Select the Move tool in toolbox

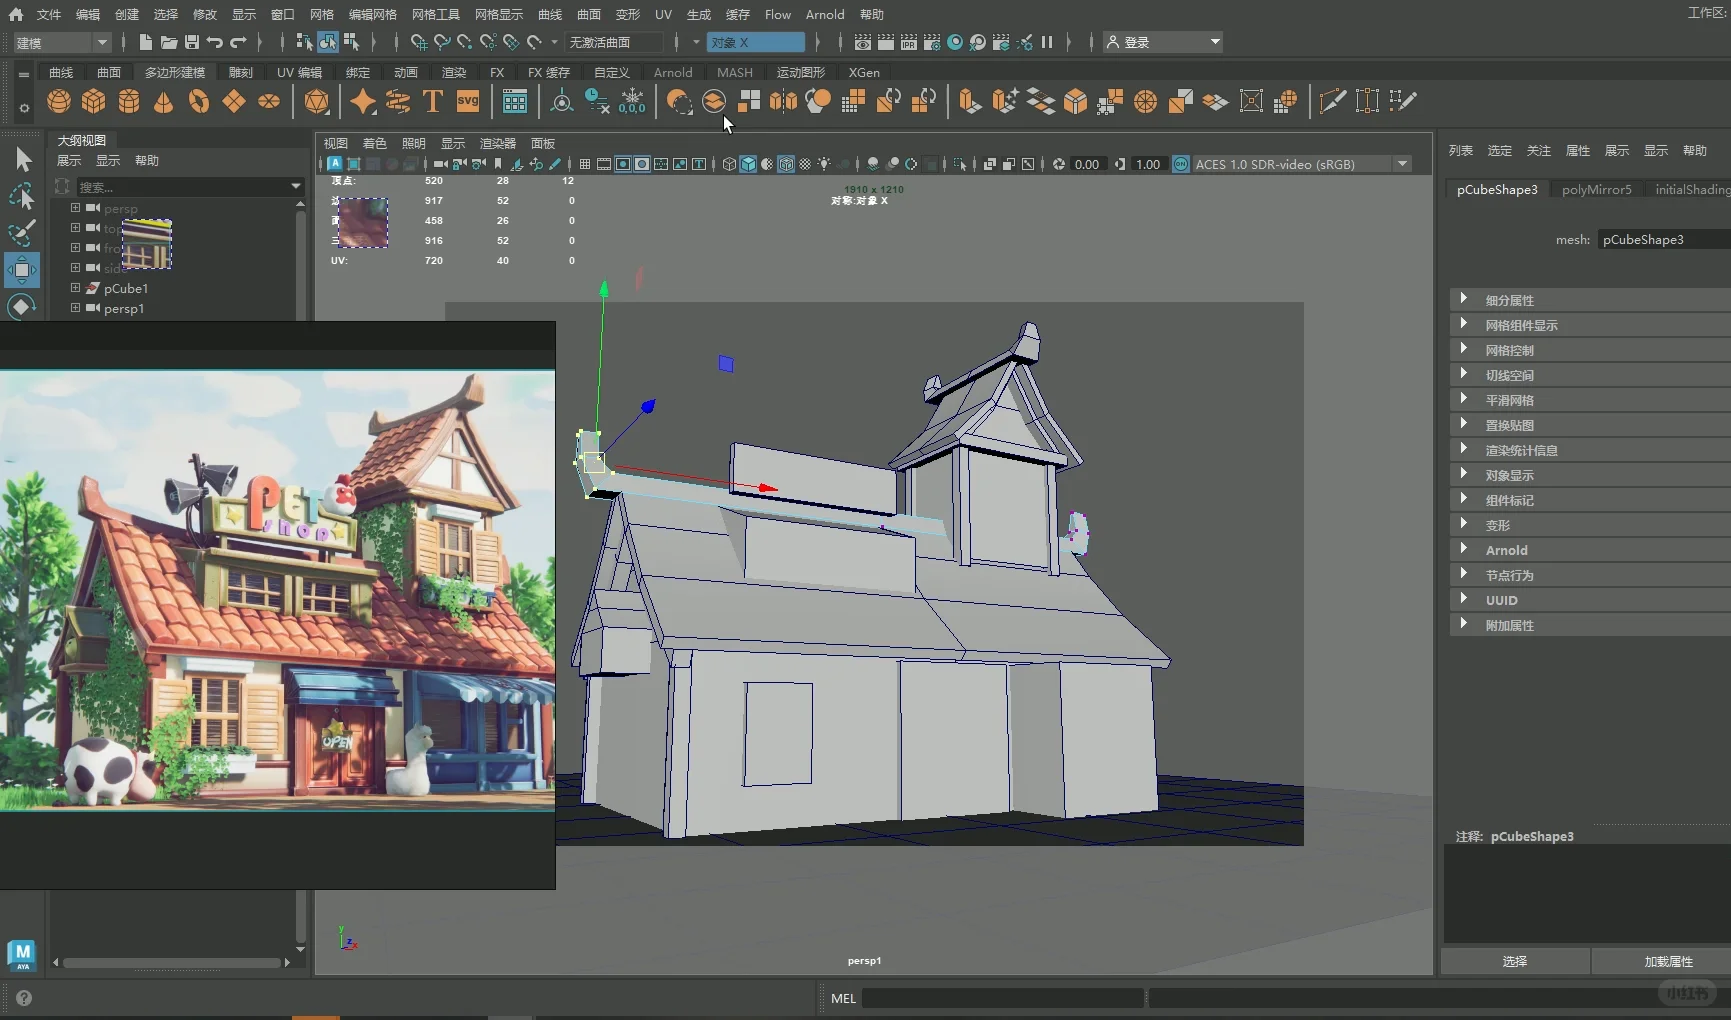point(22,270)
